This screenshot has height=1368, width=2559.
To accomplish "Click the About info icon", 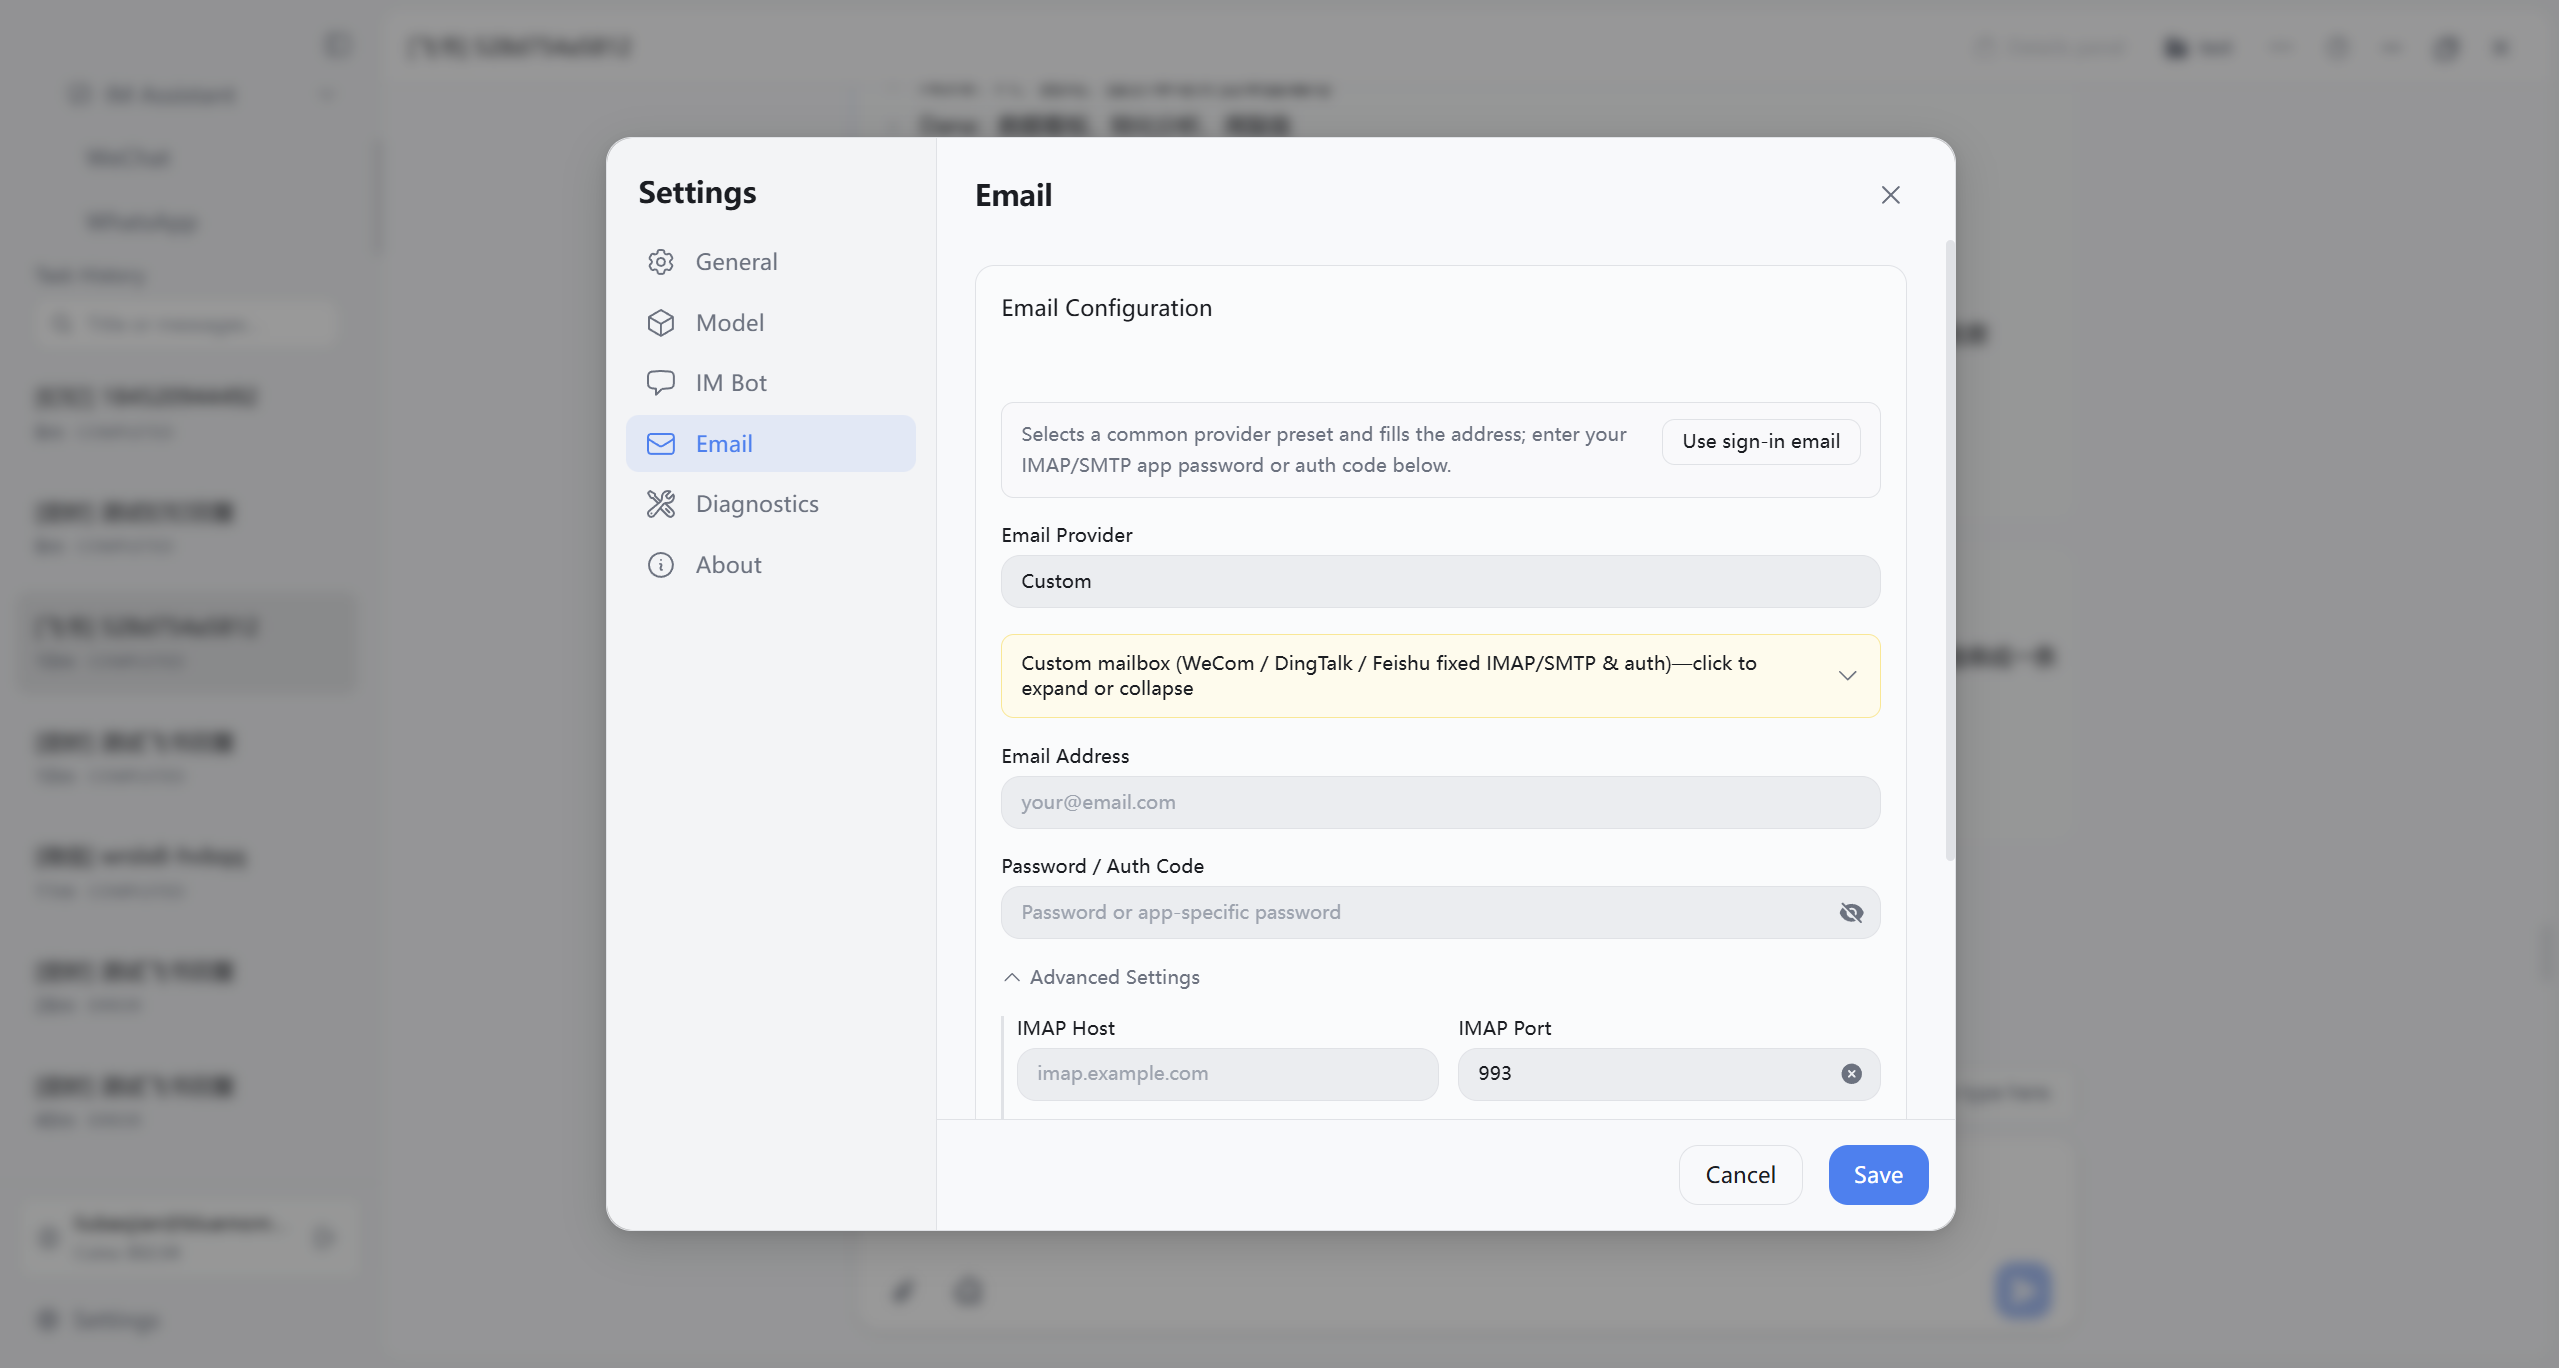I will [661, 565].
